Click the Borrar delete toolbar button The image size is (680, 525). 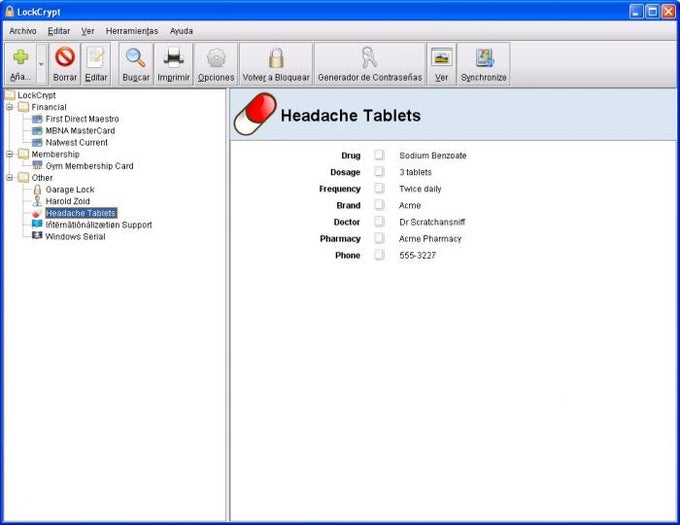tap(65, 64)
